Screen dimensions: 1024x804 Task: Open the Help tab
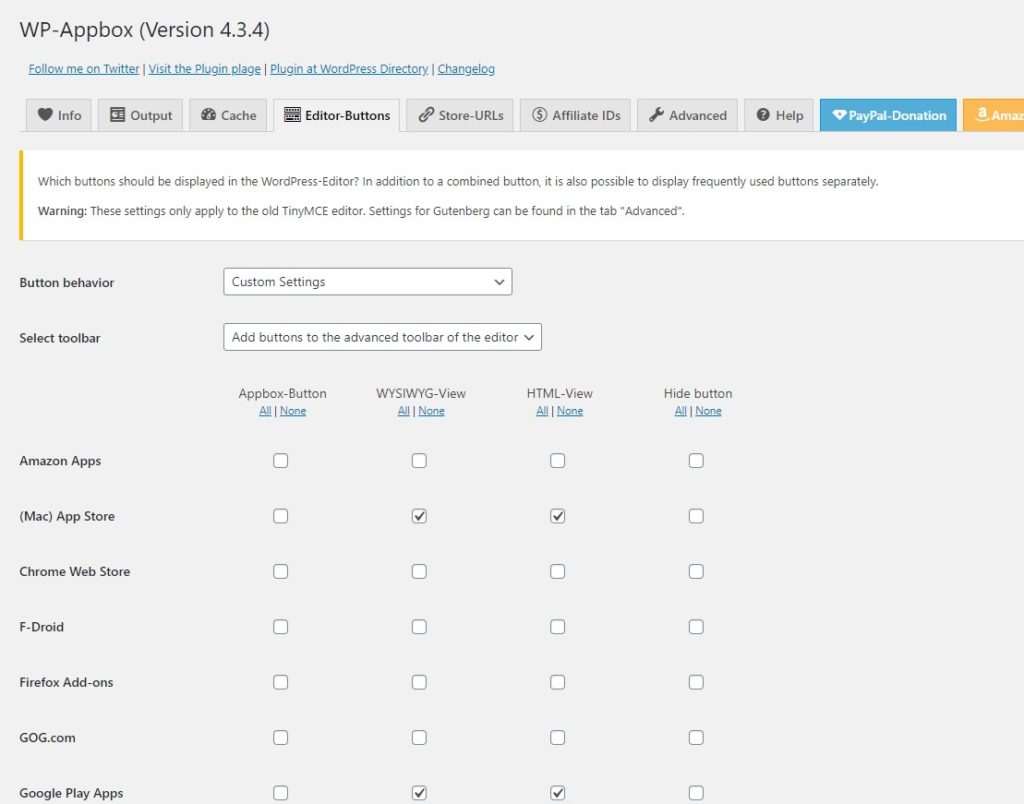click(779, 115)
